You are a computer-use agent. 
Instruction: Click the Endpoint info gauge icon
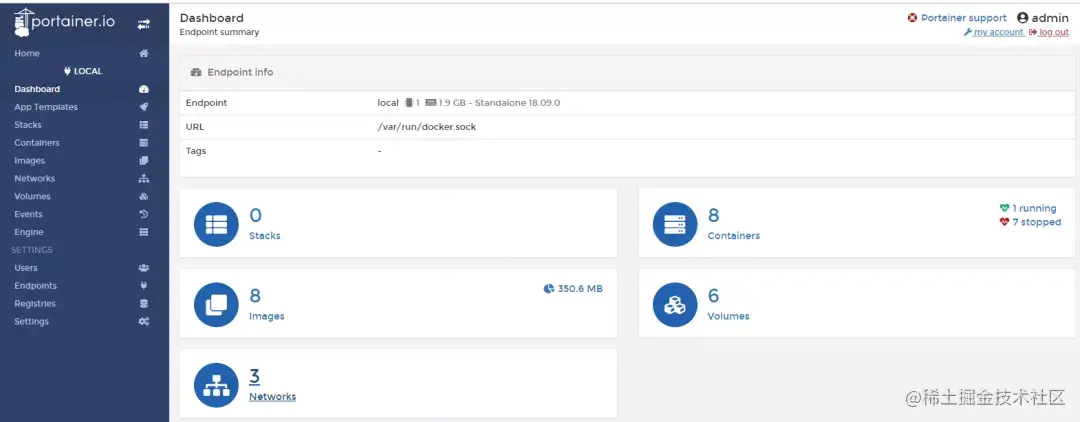pyautogui.click(x=196, y=72)
